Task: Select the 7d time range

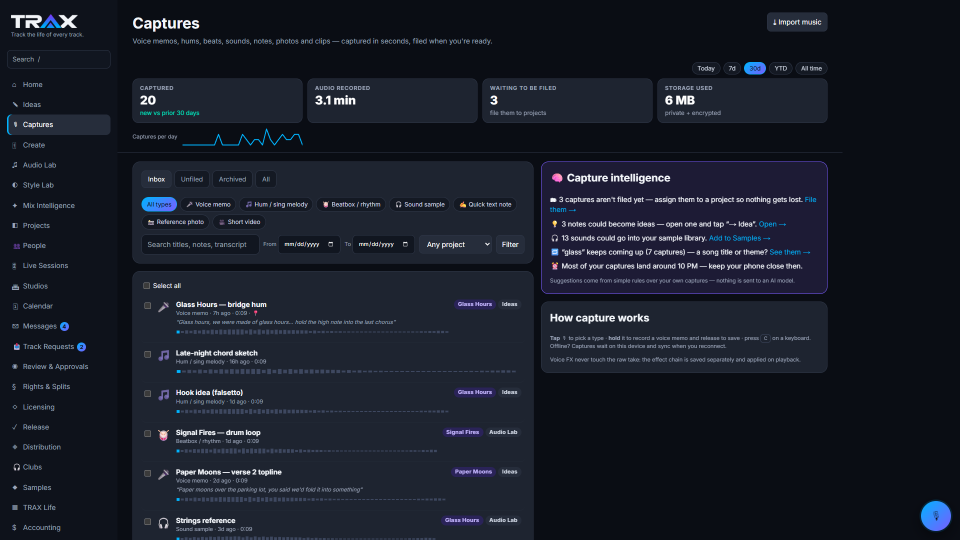Action: coord(732,69)
